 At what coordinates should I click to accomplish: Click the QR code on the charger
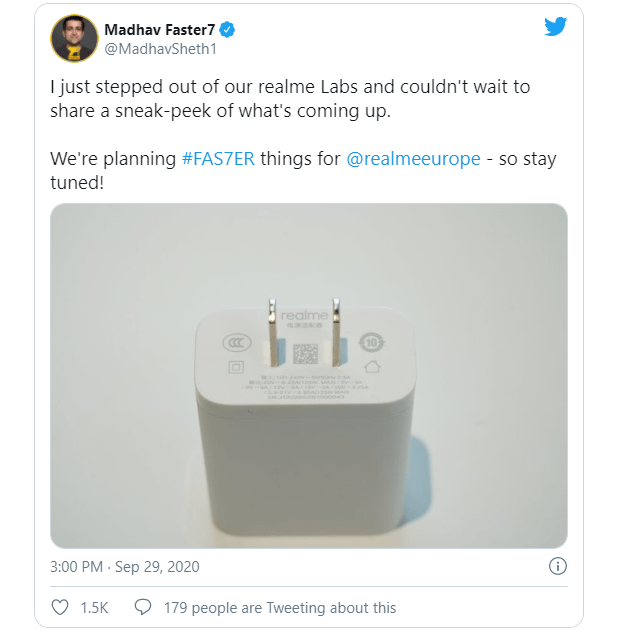tap(305, 354)
